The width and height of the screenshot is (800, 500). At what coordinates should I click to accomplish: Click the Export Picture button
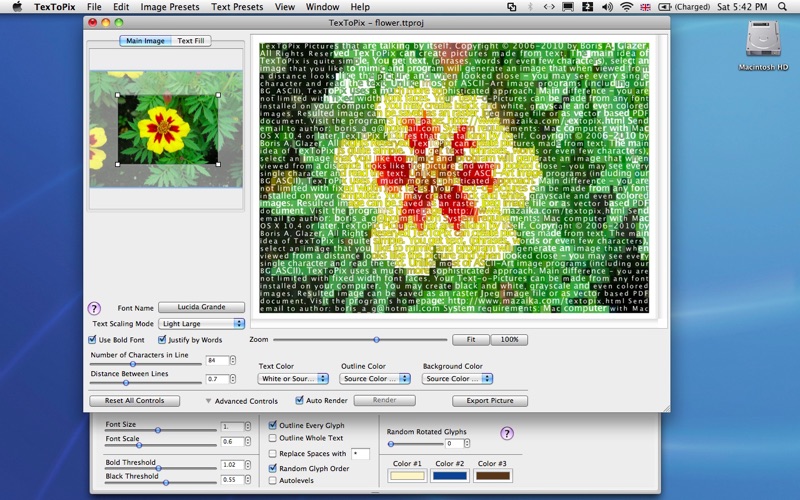coord(489,401)
